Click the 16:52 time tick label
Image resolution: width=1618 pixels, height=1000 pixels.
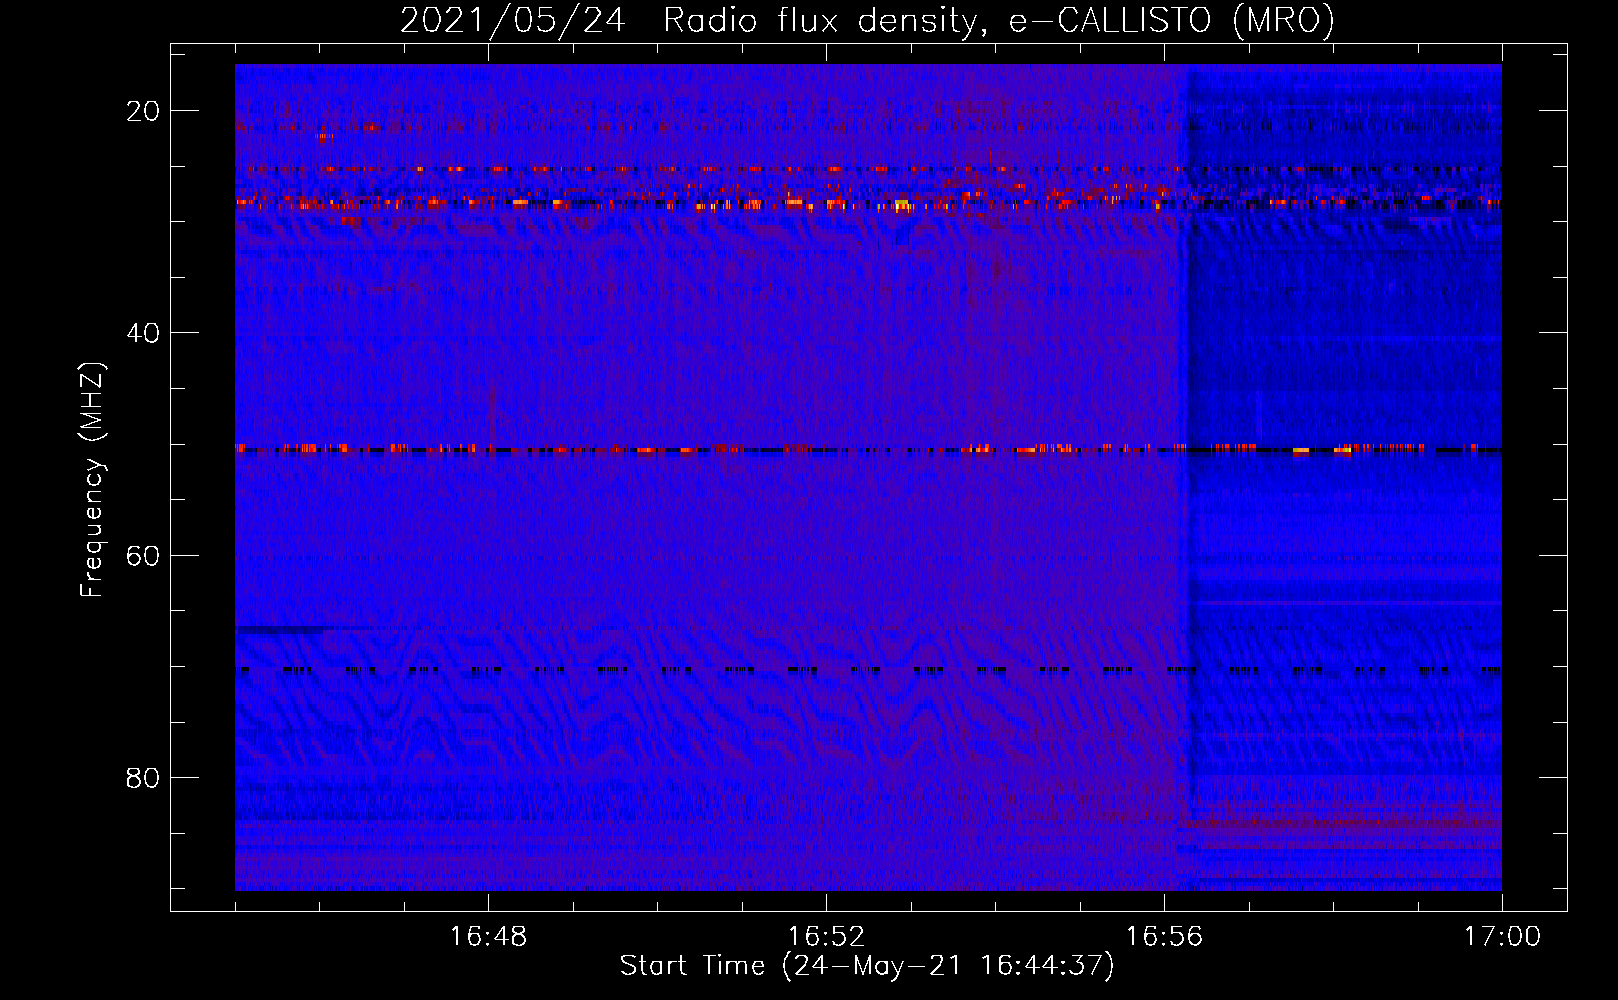pyautogui.click(x=826, y=937)
